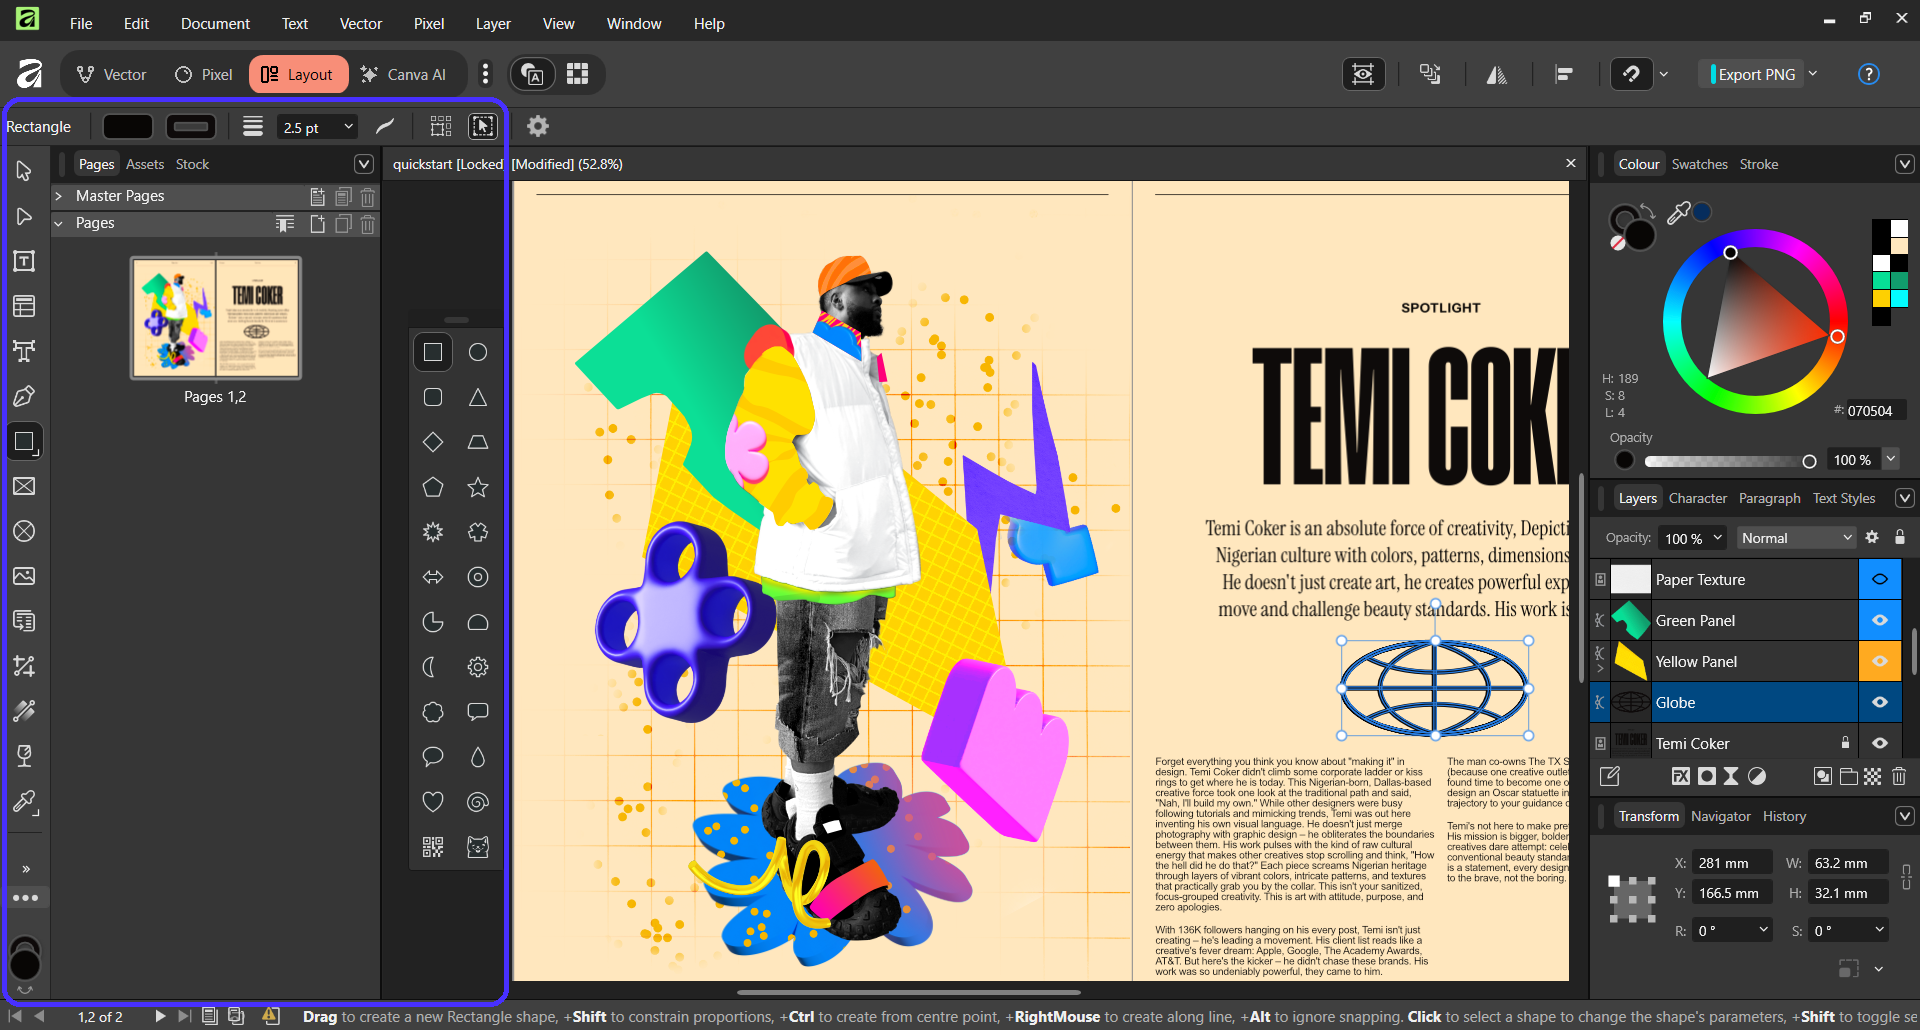The height and width of the screenshot is (1030, 1920).
Task: Click the Cog shape icon
Action: coord(478,667)
